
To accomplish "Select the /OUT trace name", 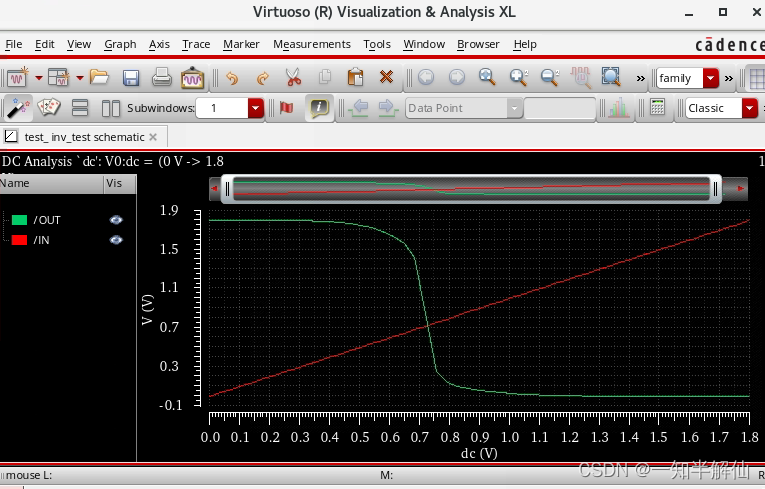I will [47, 220].
